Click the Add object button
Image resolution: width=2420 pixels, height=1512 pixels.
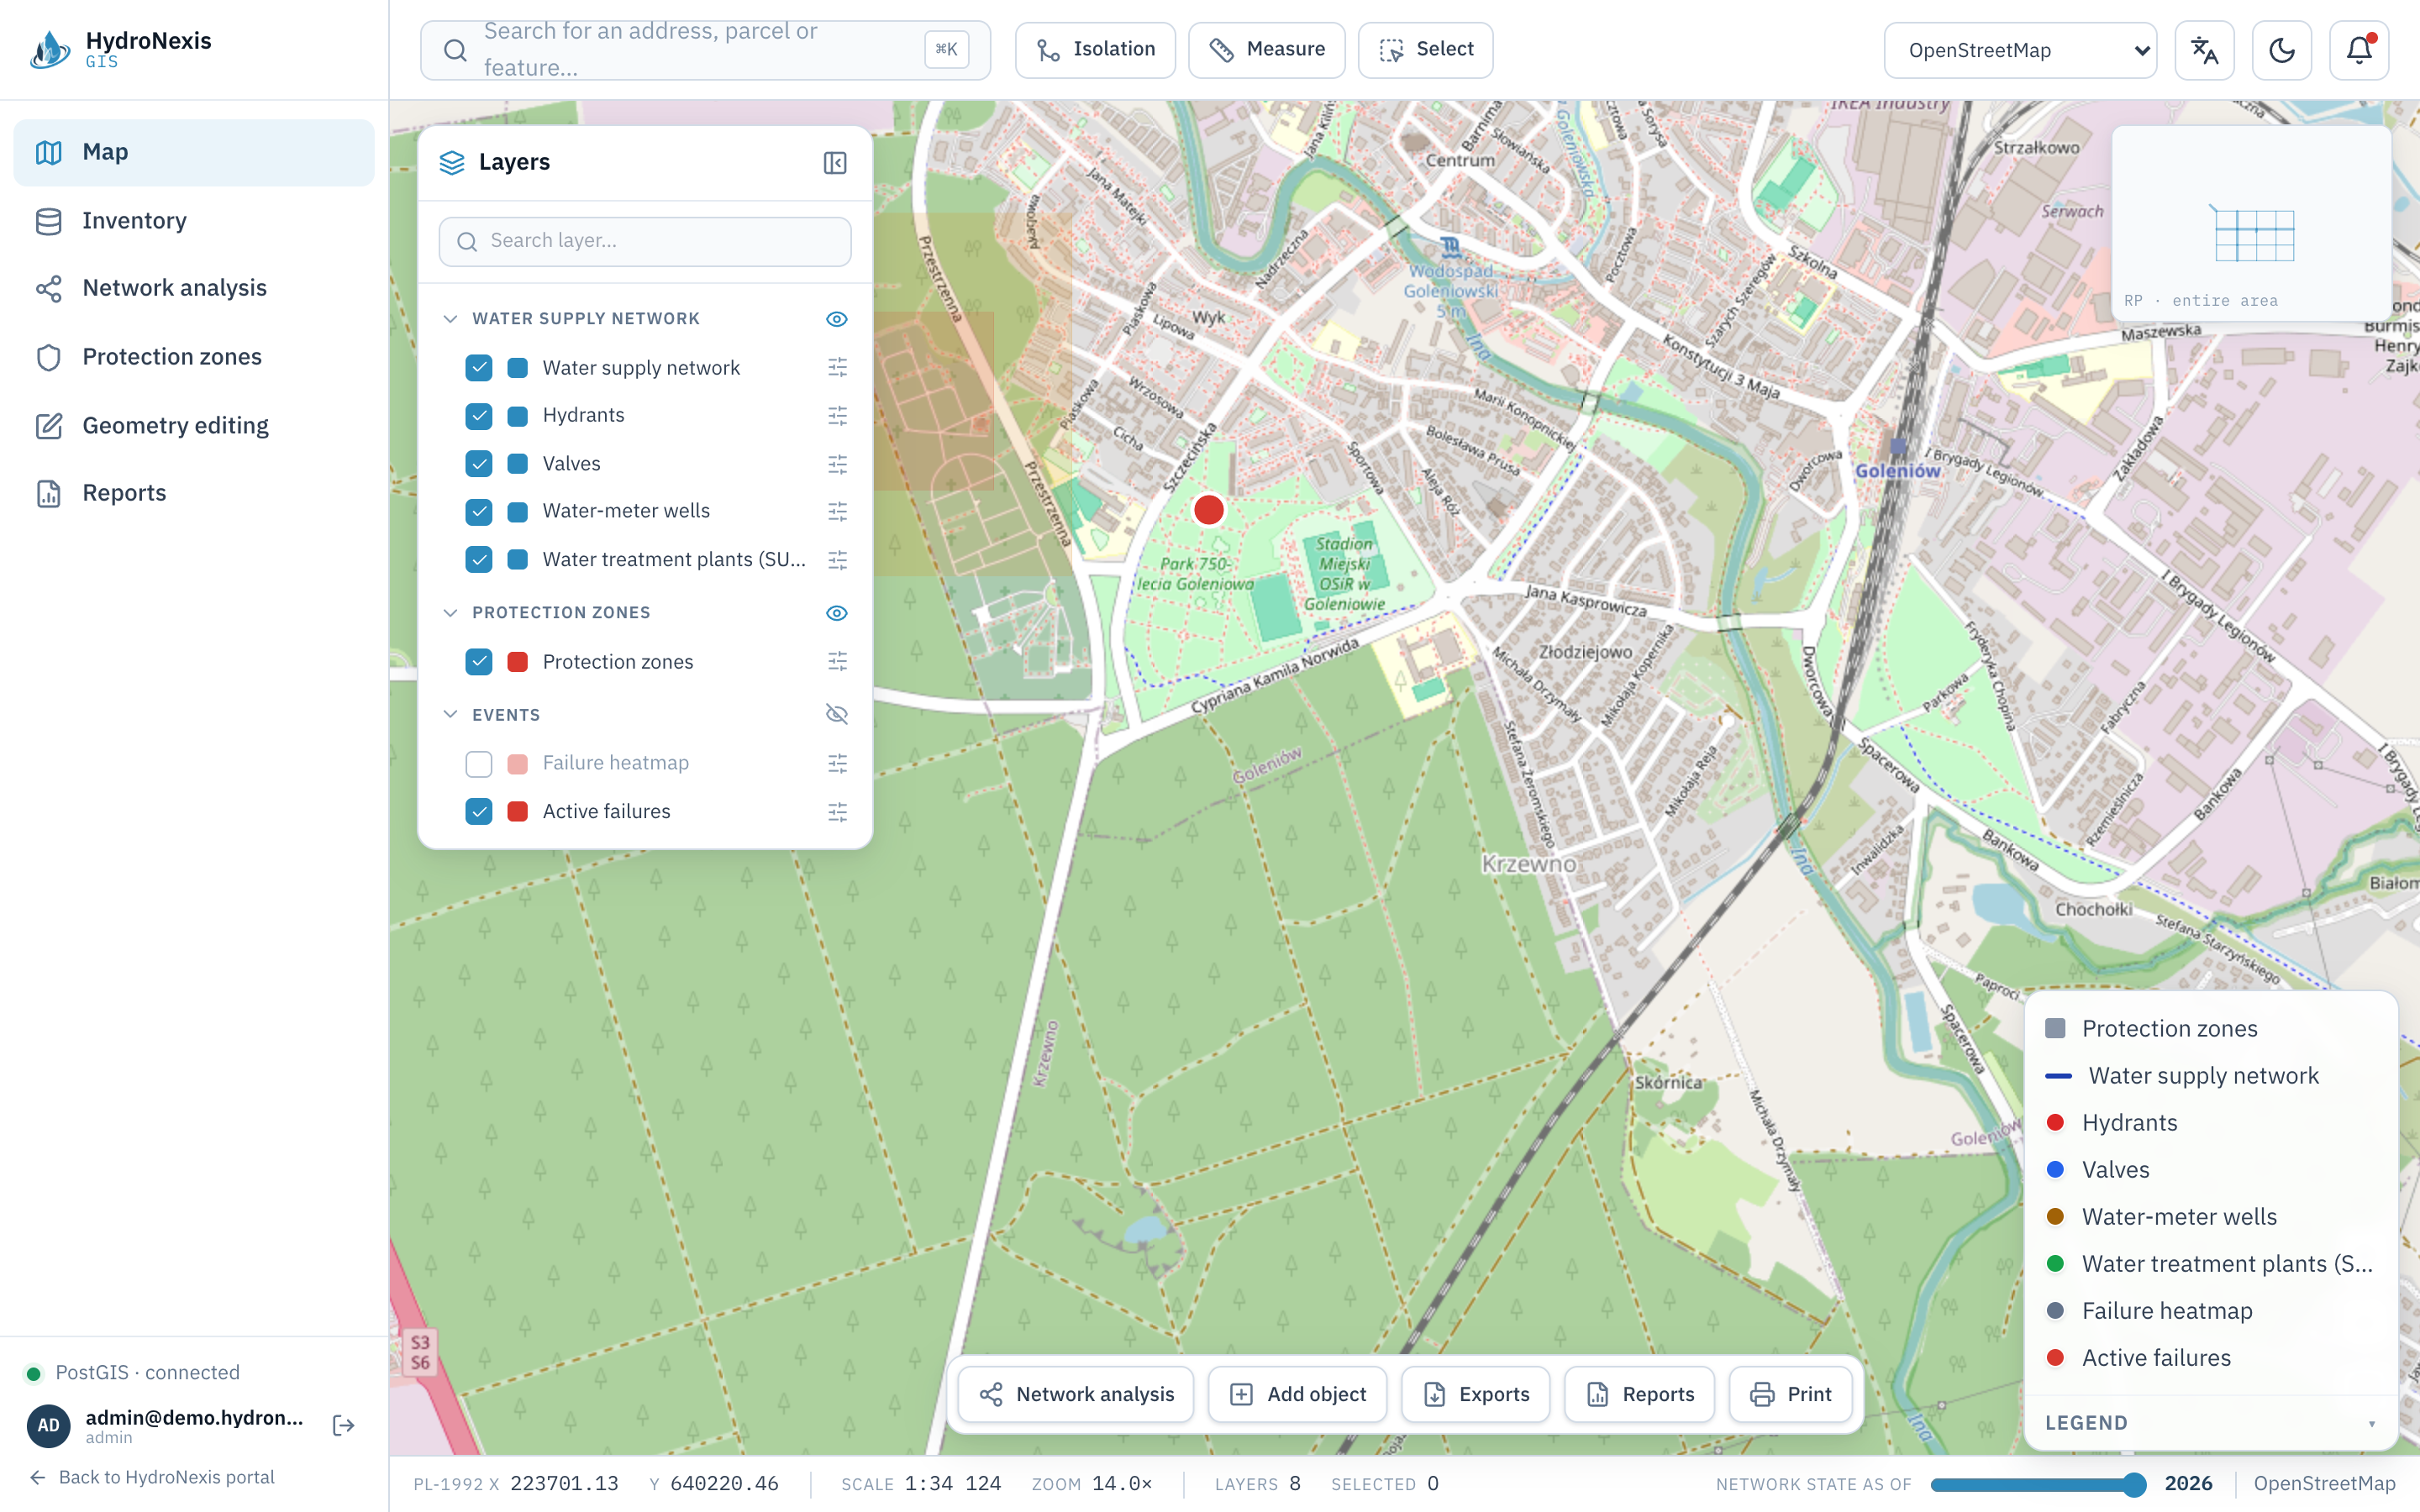tap(1297, 1394)
